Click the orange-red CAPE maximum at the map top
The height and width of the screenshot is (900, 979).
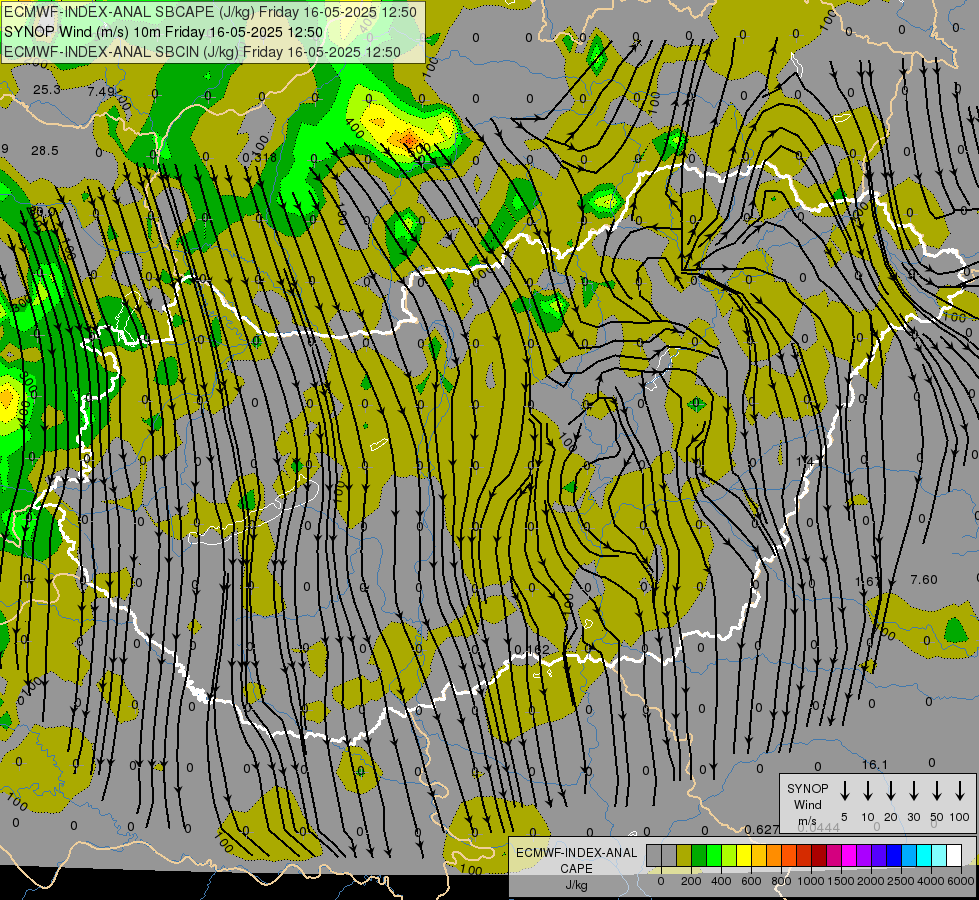[x=408, y=139]
